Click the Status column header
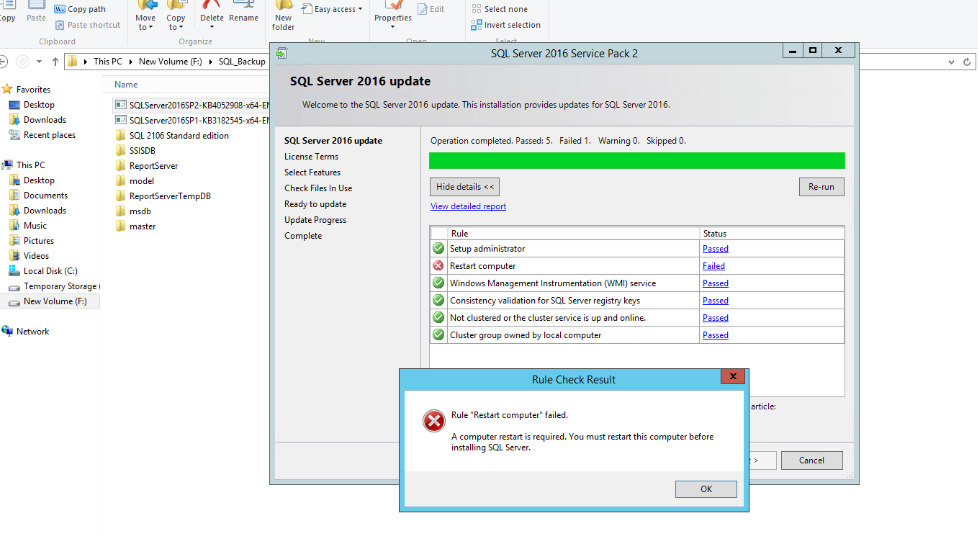The image size is (978, 537). click(772, 233)
